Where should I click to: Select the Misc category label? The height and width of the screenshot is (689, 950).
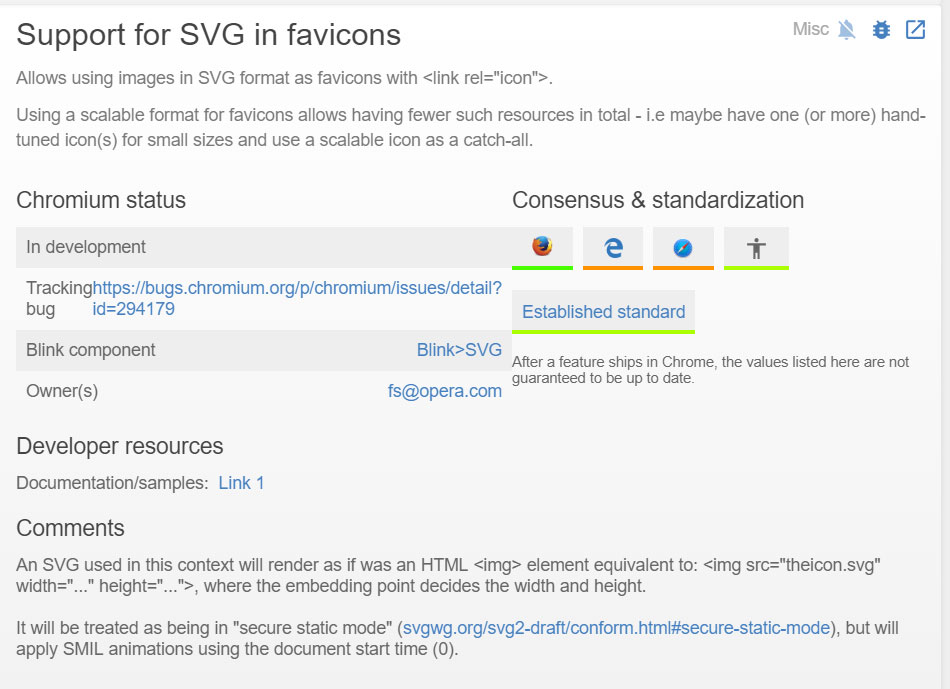tap(811, 29)
